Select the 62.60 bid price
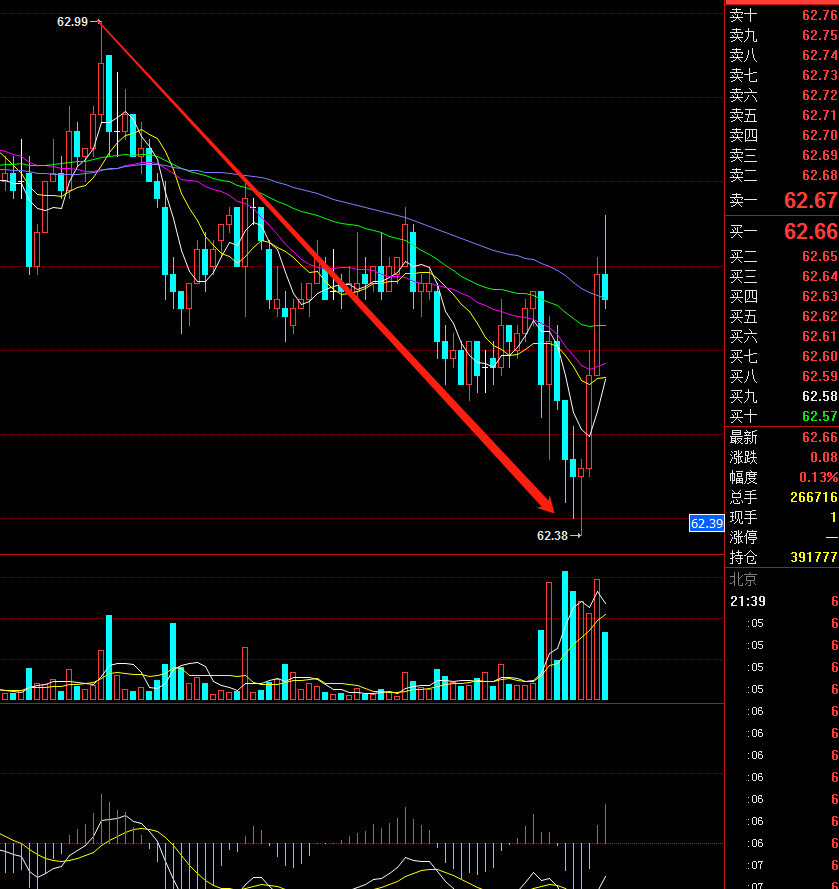This screenshot has height=889, width=839. pos(820,356)
